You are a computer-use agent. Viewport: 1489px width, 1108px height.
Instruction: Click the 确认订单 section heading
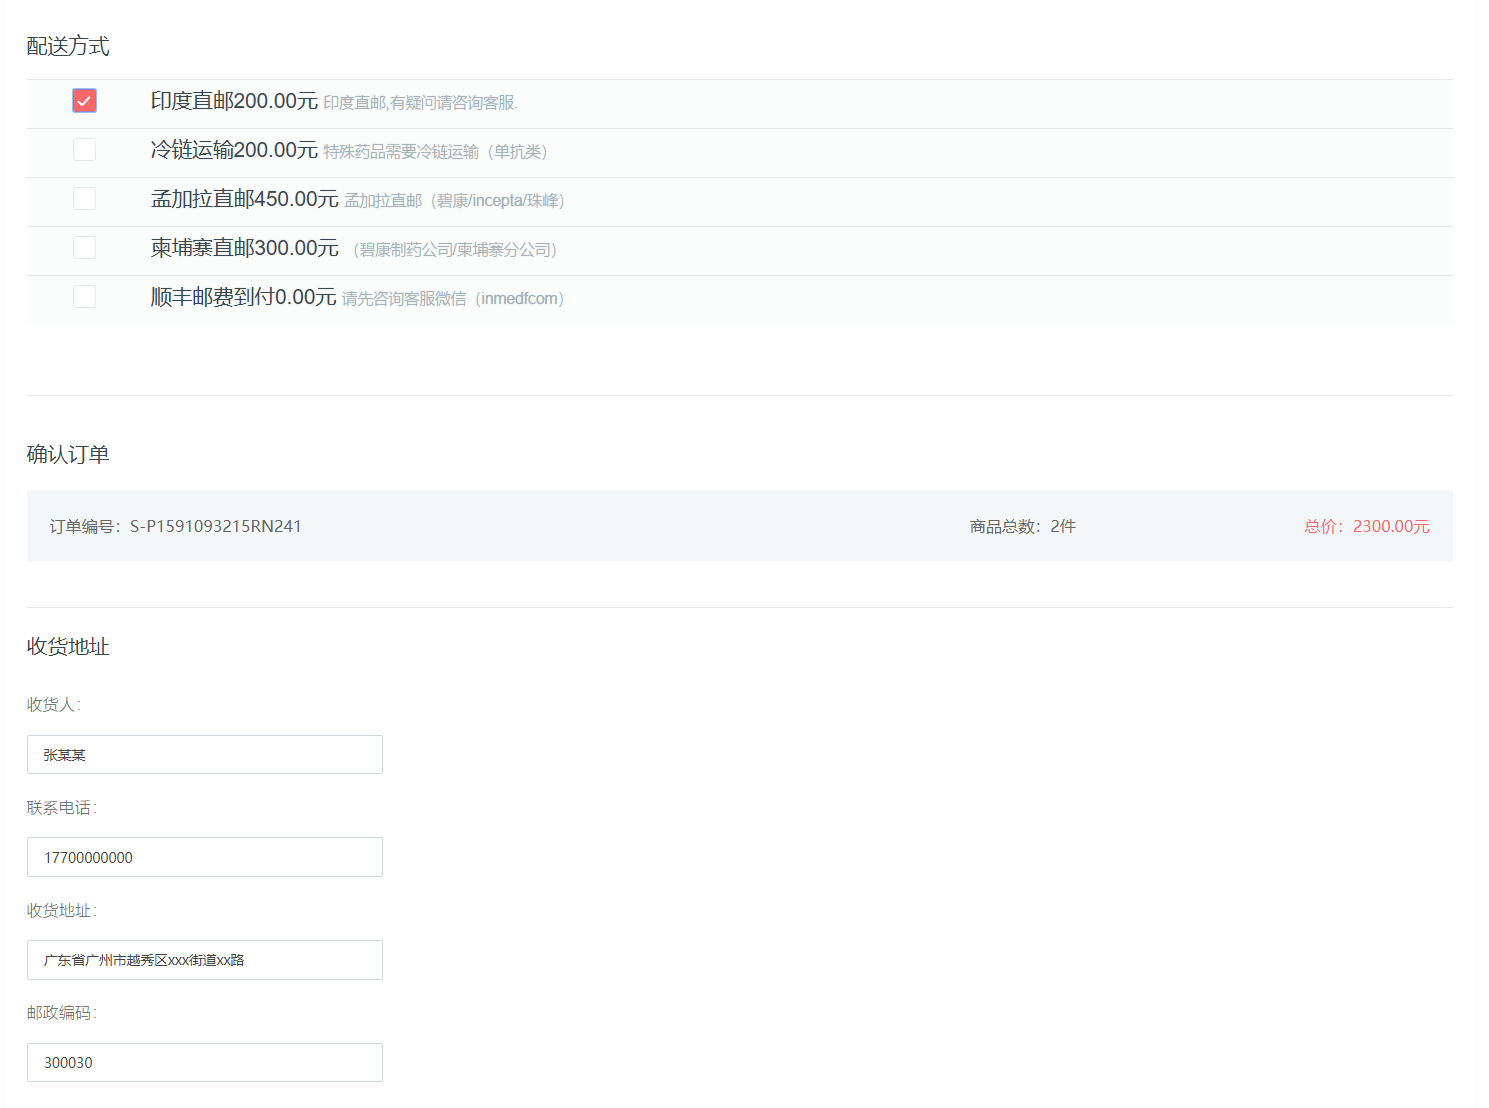(68, 454)
